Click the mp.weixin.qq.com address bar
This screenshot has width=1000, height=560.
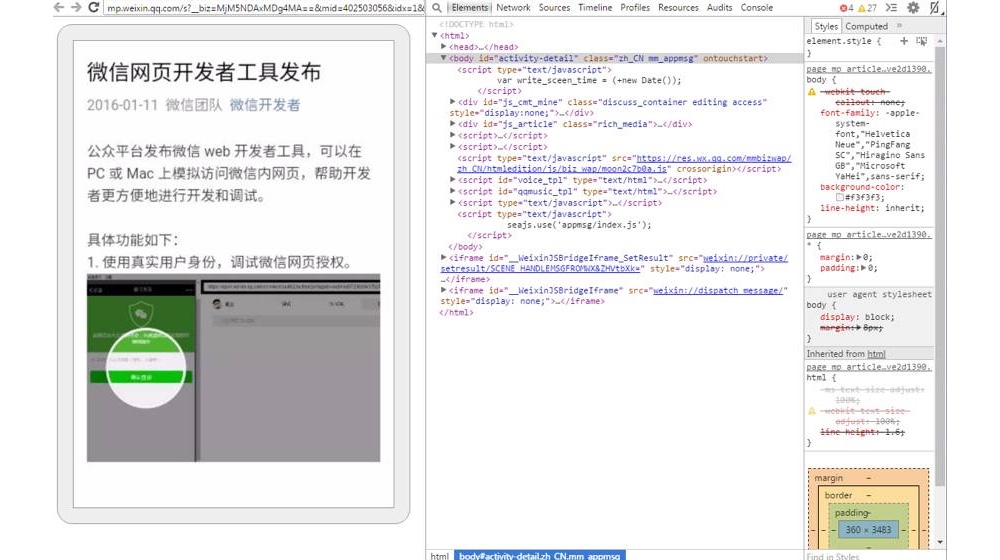(264, 8)
